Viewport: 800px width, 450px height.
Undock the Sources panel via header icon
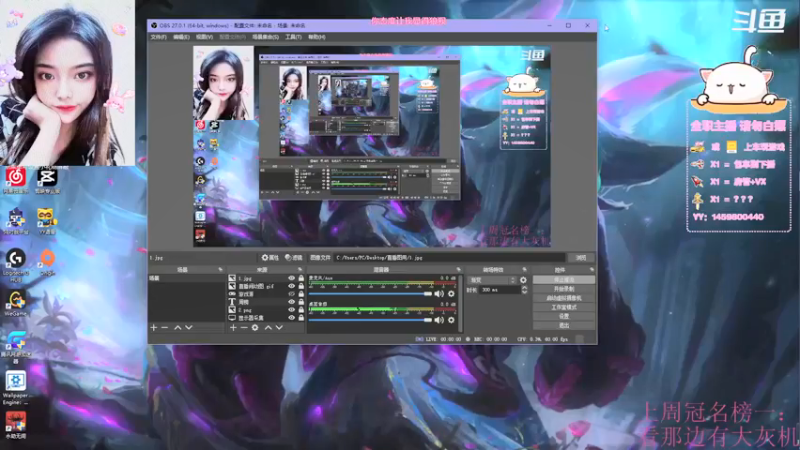(299, 269)
